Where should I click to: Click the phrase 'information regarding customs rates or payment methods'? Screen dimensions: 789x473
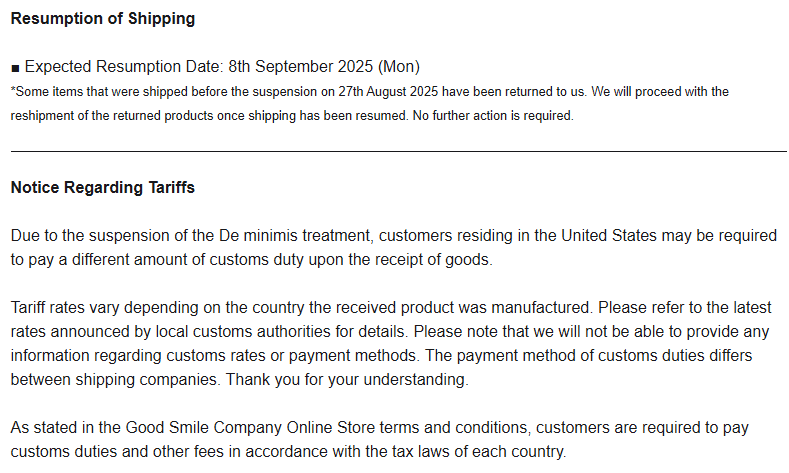pyautogui.click(x=214, y=355)
